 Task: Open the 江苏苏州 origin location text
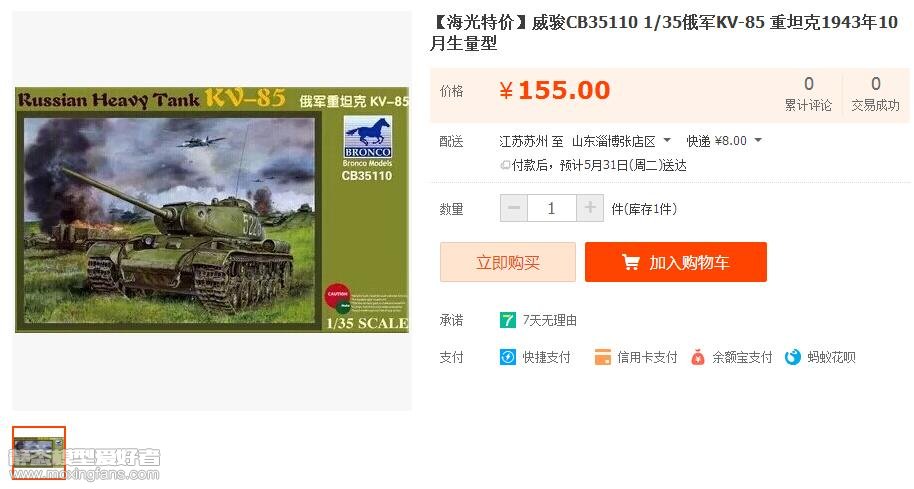click(x=523, y=141)
